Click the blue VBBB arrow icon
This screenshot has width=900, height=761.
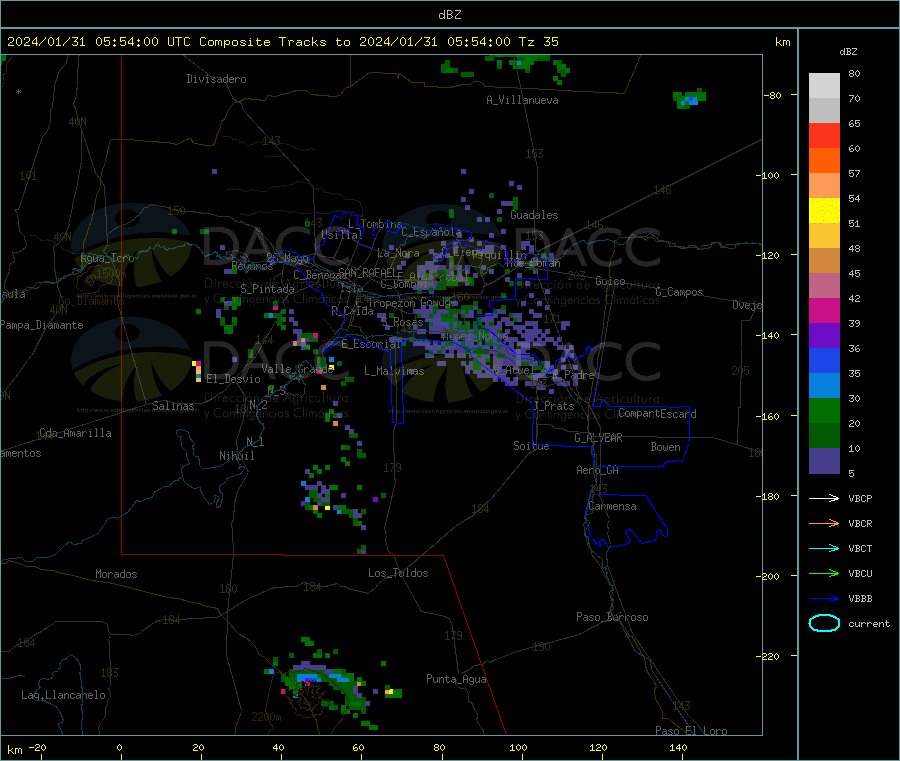click(x=824, y=599)
